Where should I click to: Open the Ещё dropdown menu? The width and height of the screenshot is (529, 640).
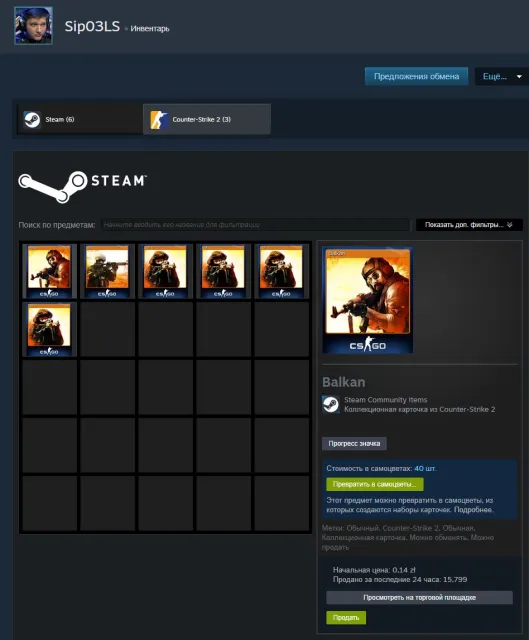(x=502, y=76)
